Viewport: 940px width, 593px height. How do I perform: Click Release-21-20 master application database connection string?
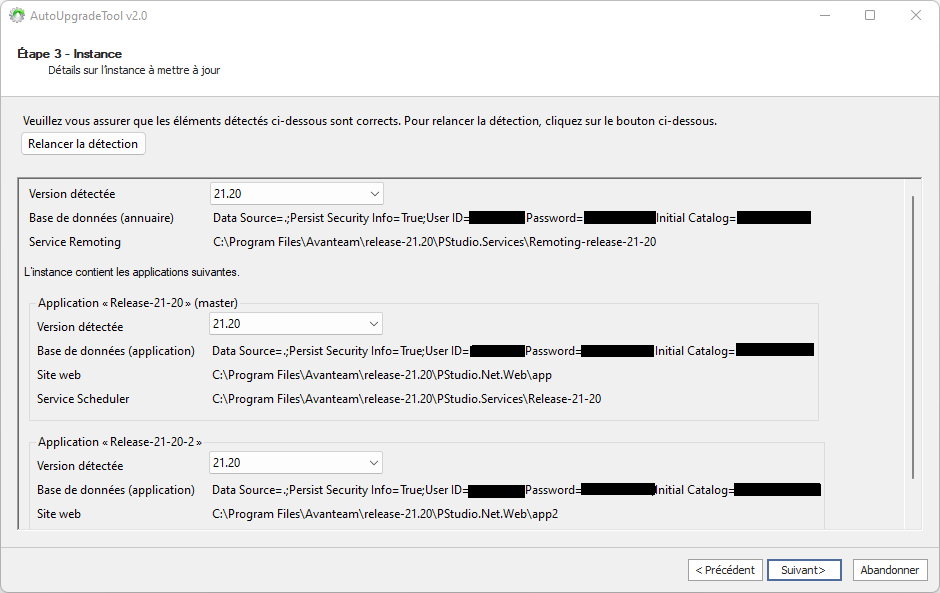[340, 351]
